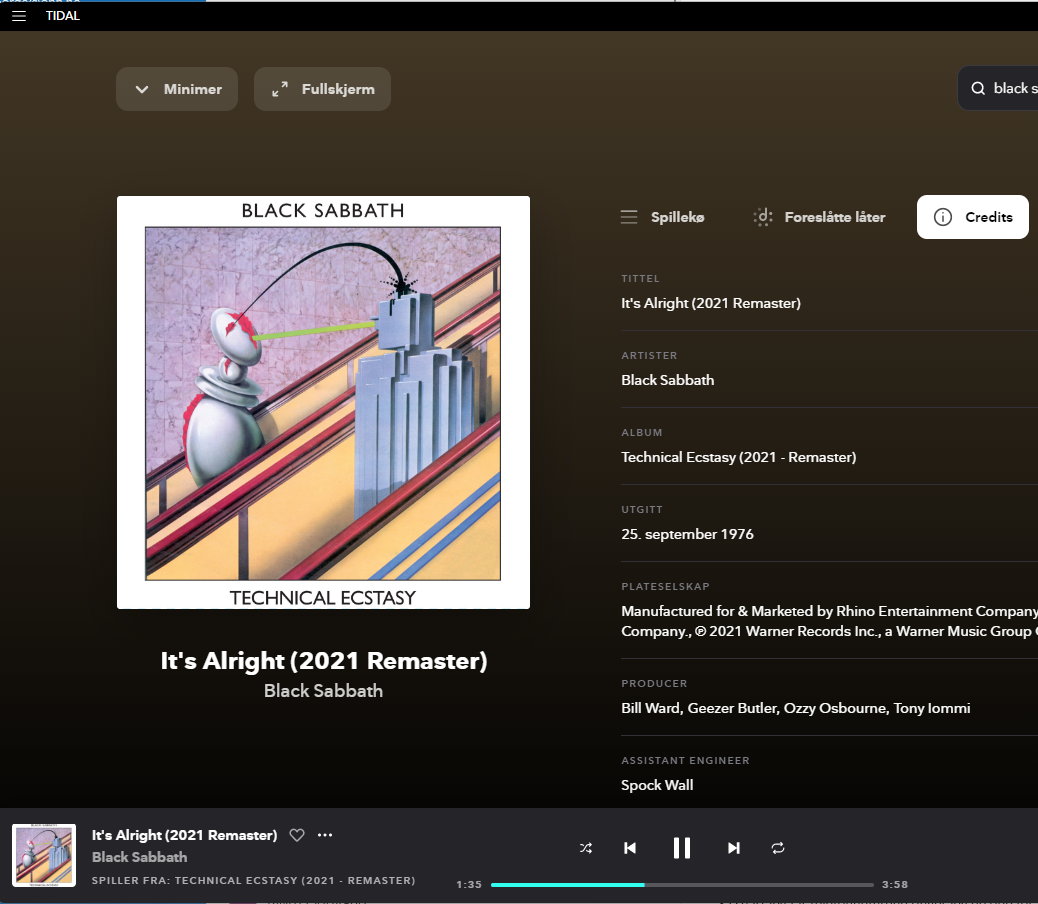This screenshot has width=1038, height=904.
Task: Open the Black Sabbath artist under ARTISTER
Action: click(x=667, y=380)
